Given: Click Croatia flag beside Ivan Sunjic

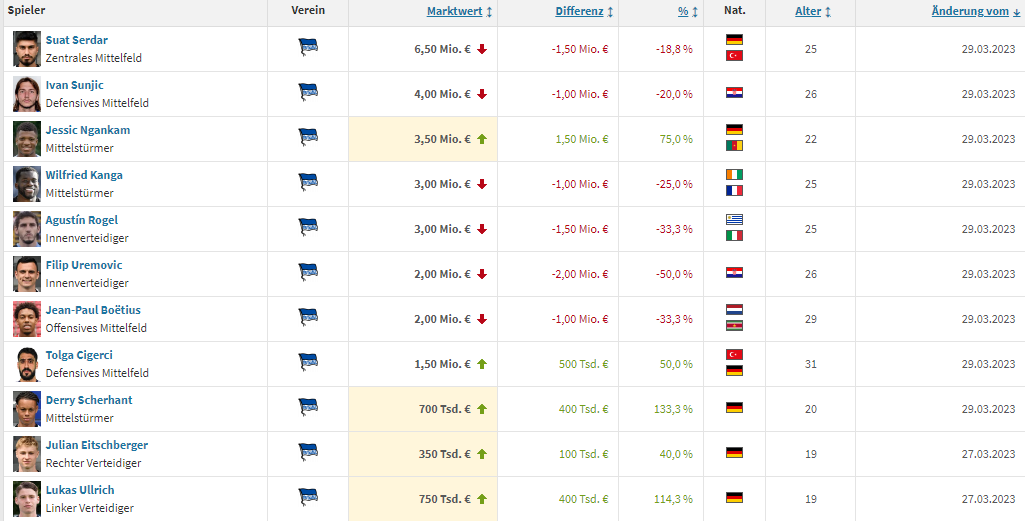Looking at the screenshot, I should (x=734, y=93).
